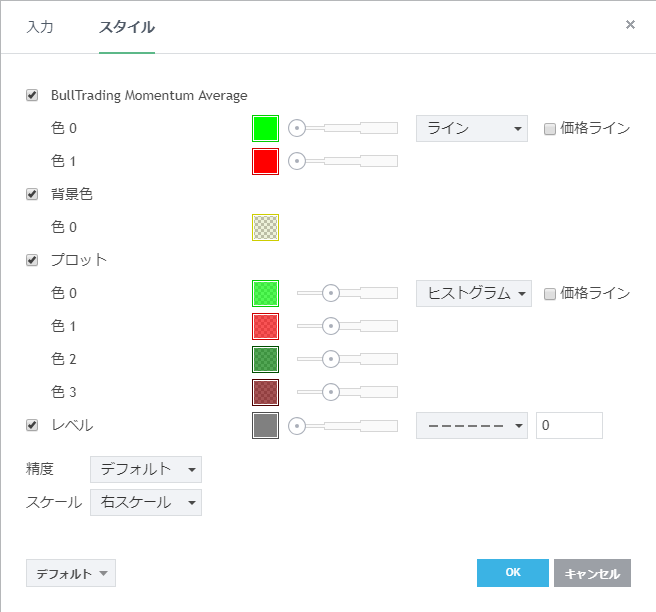Open the 背景色 yellow-bordered color swatch
Viewport: 656px width, 612px height.
coord(265,227)
